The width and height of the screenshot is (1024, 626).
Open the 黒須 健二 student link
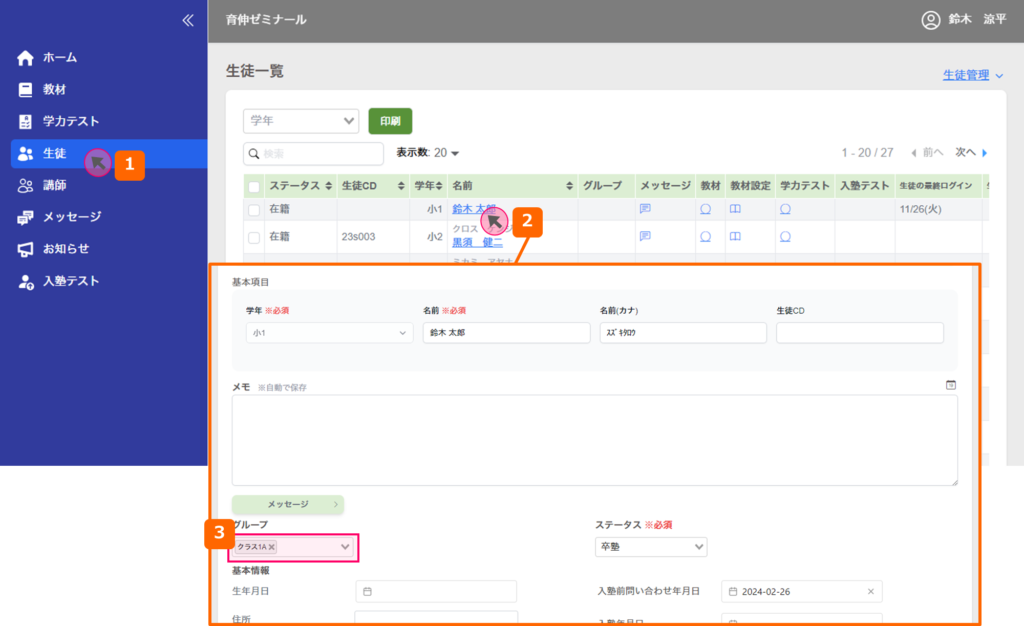pyautogui.click(x=477, y=242)
